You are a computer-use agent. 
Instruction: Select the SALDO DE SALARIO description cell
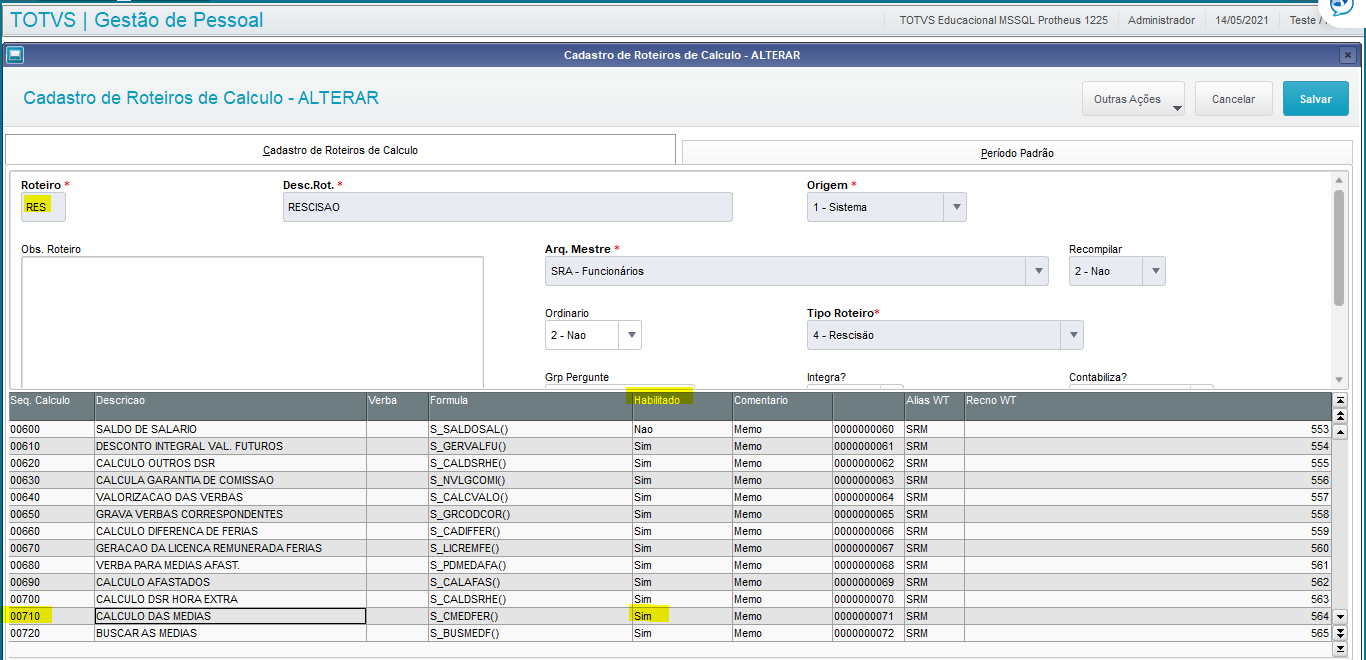[230, 429]
